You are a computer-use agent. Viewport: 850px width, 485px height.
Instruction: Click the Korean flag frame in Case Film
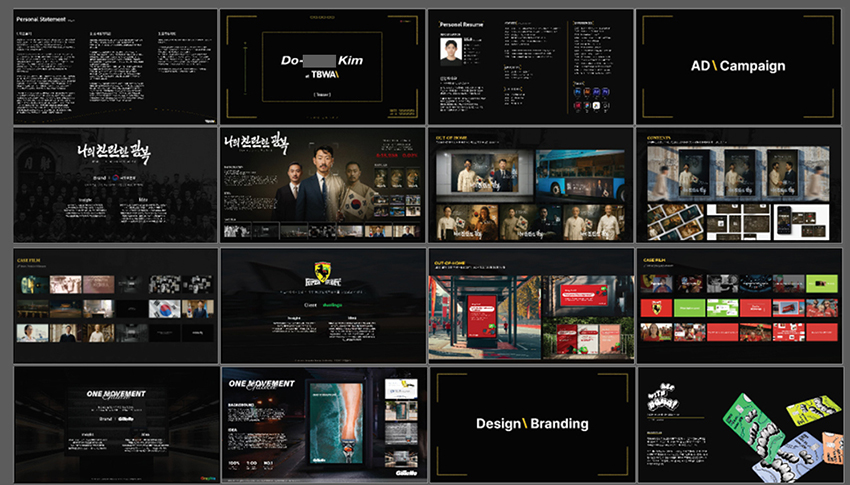click(165, 308)
